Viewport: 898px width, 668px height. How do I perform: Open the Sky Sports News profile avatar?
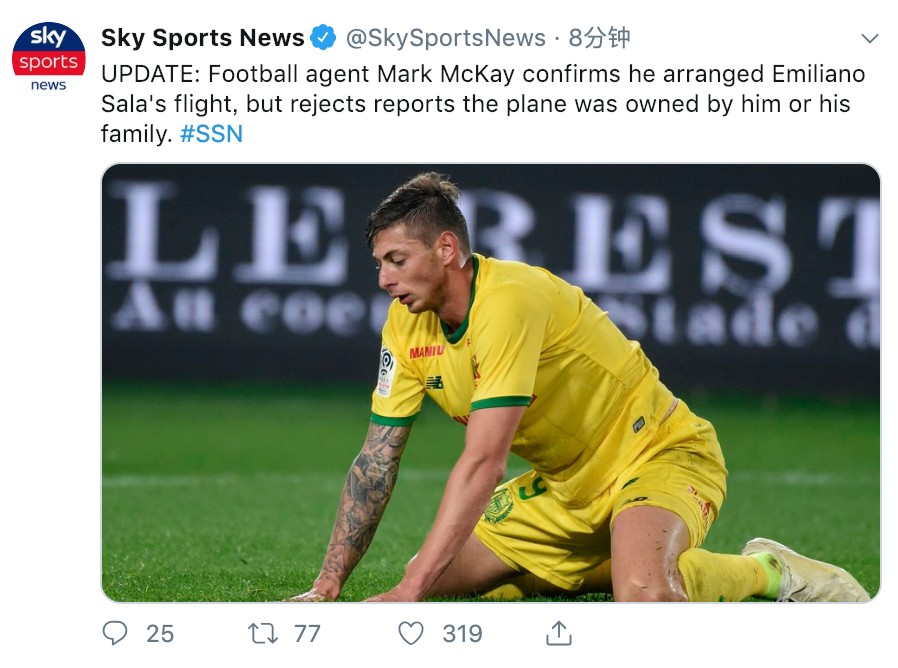(48, 56)
